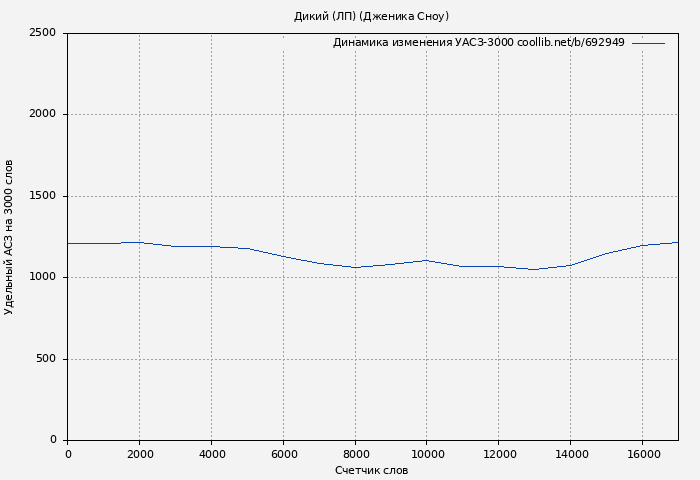Click the 500 tick label on y-axis
Screen dimensions: 700x480
coord(46,359)
